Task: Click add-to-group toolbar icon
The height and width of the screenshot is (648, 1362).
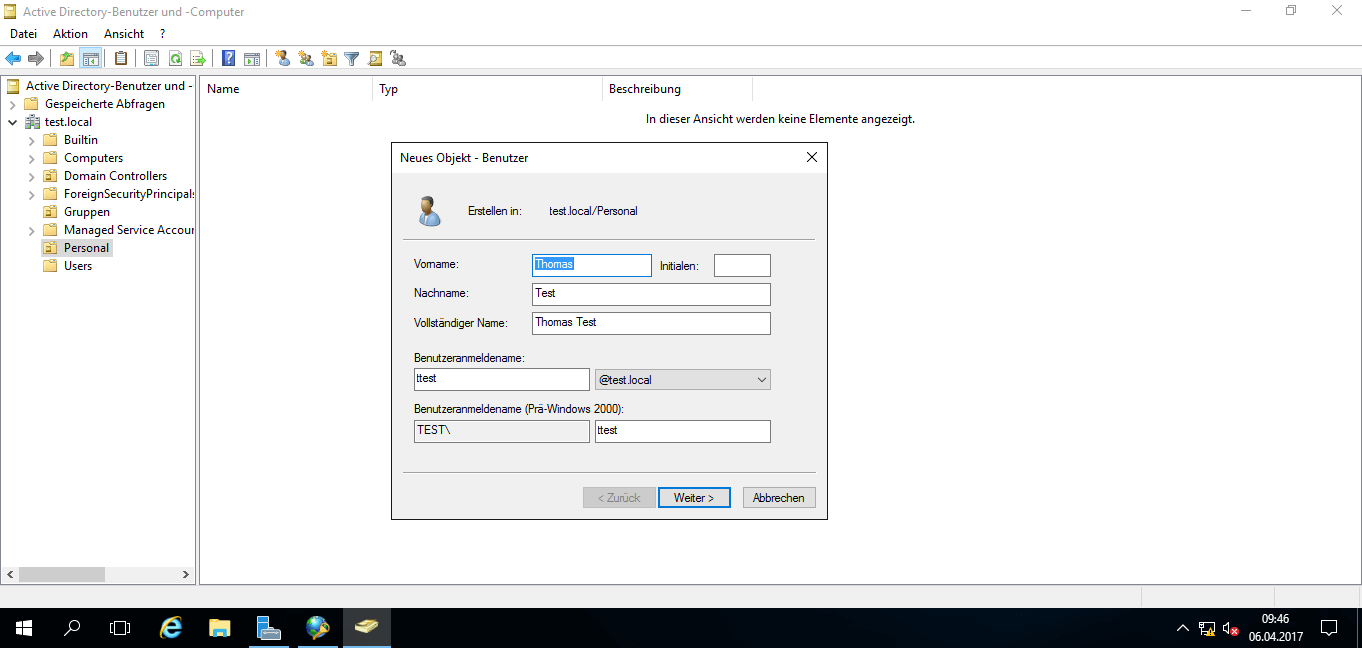Action: 398,59
